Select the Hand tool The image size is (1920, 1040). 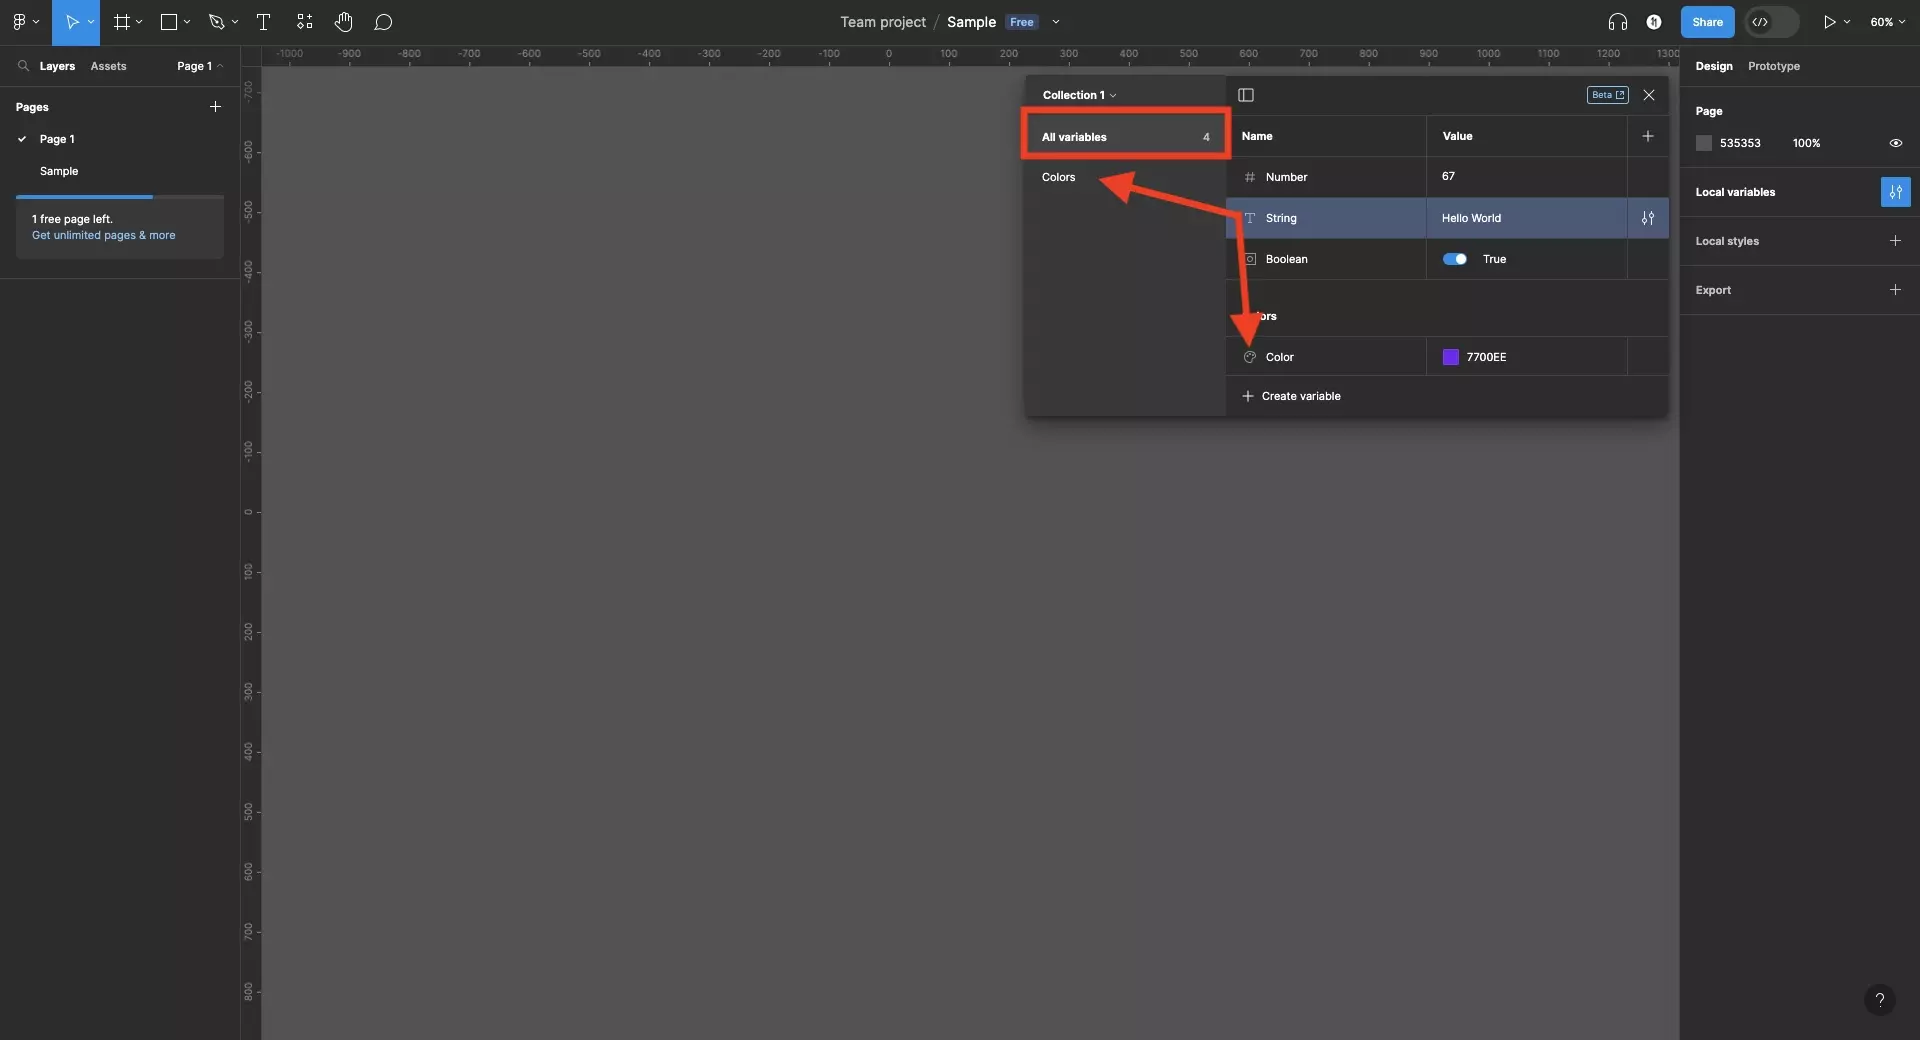tap(343, 22)
